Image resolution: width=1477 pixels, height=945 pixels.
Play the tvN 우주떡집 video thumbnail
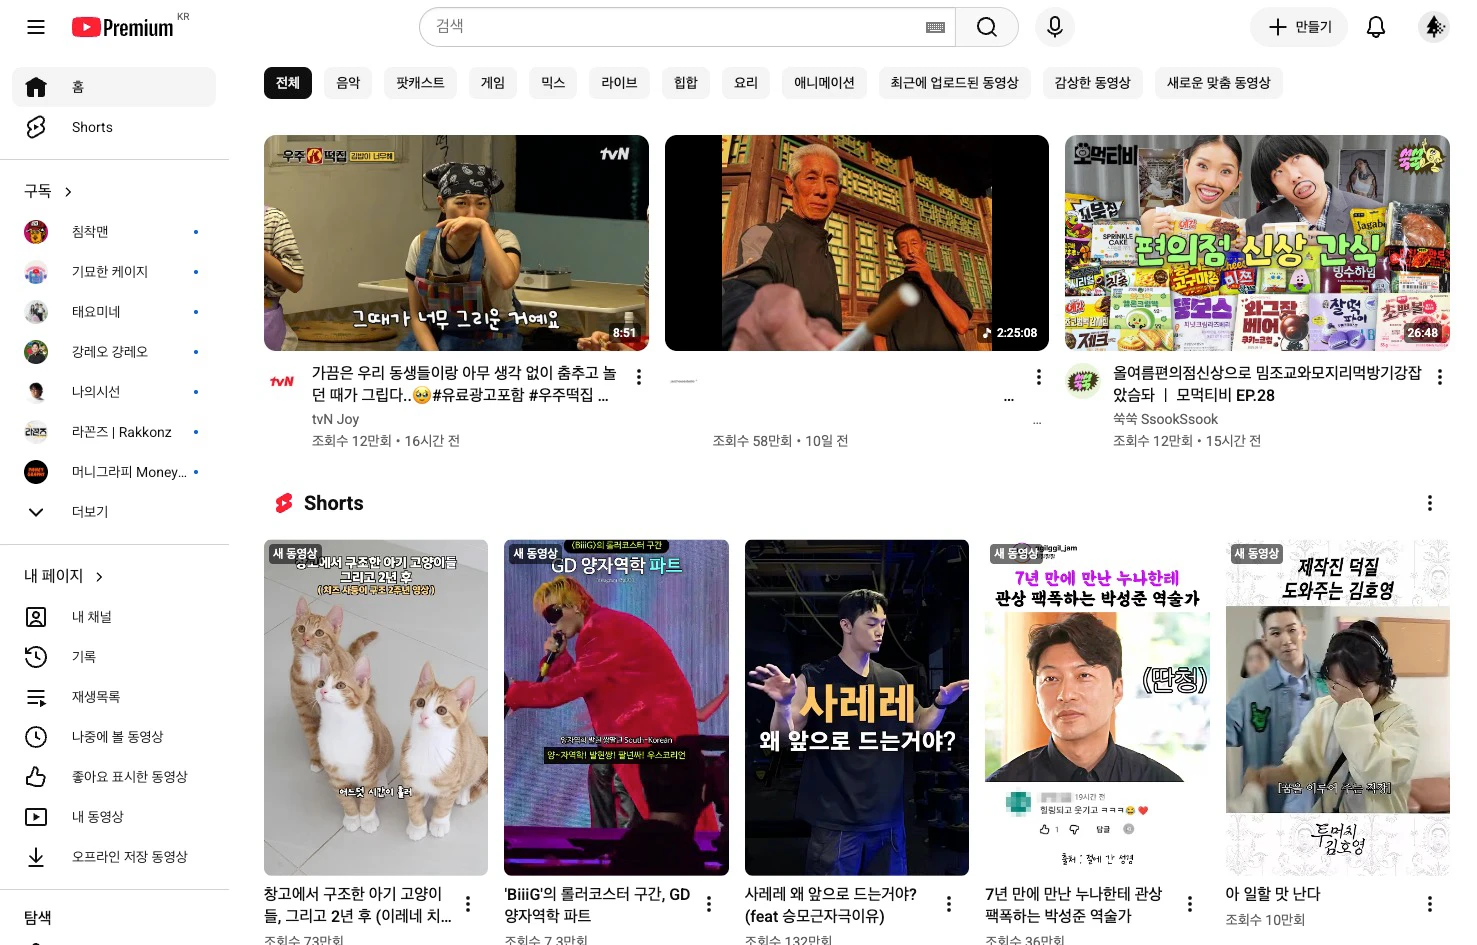pos(456,243)
